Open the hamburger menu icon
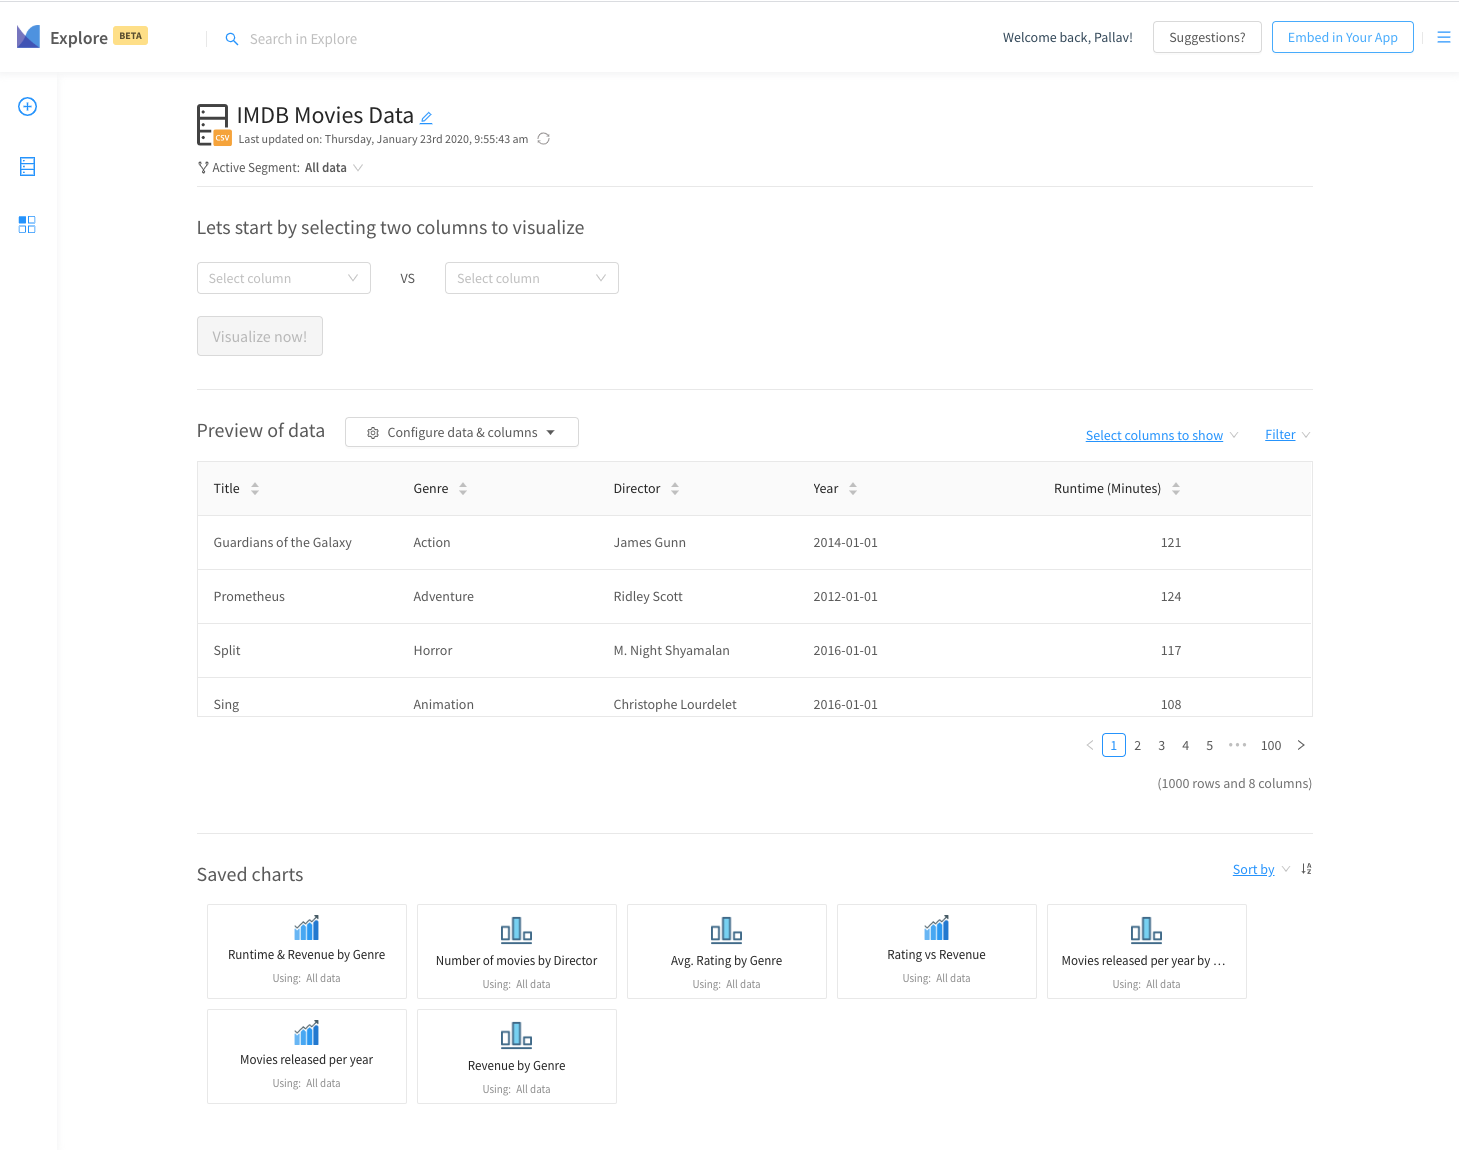1459x1150 pixels. 1444,37
